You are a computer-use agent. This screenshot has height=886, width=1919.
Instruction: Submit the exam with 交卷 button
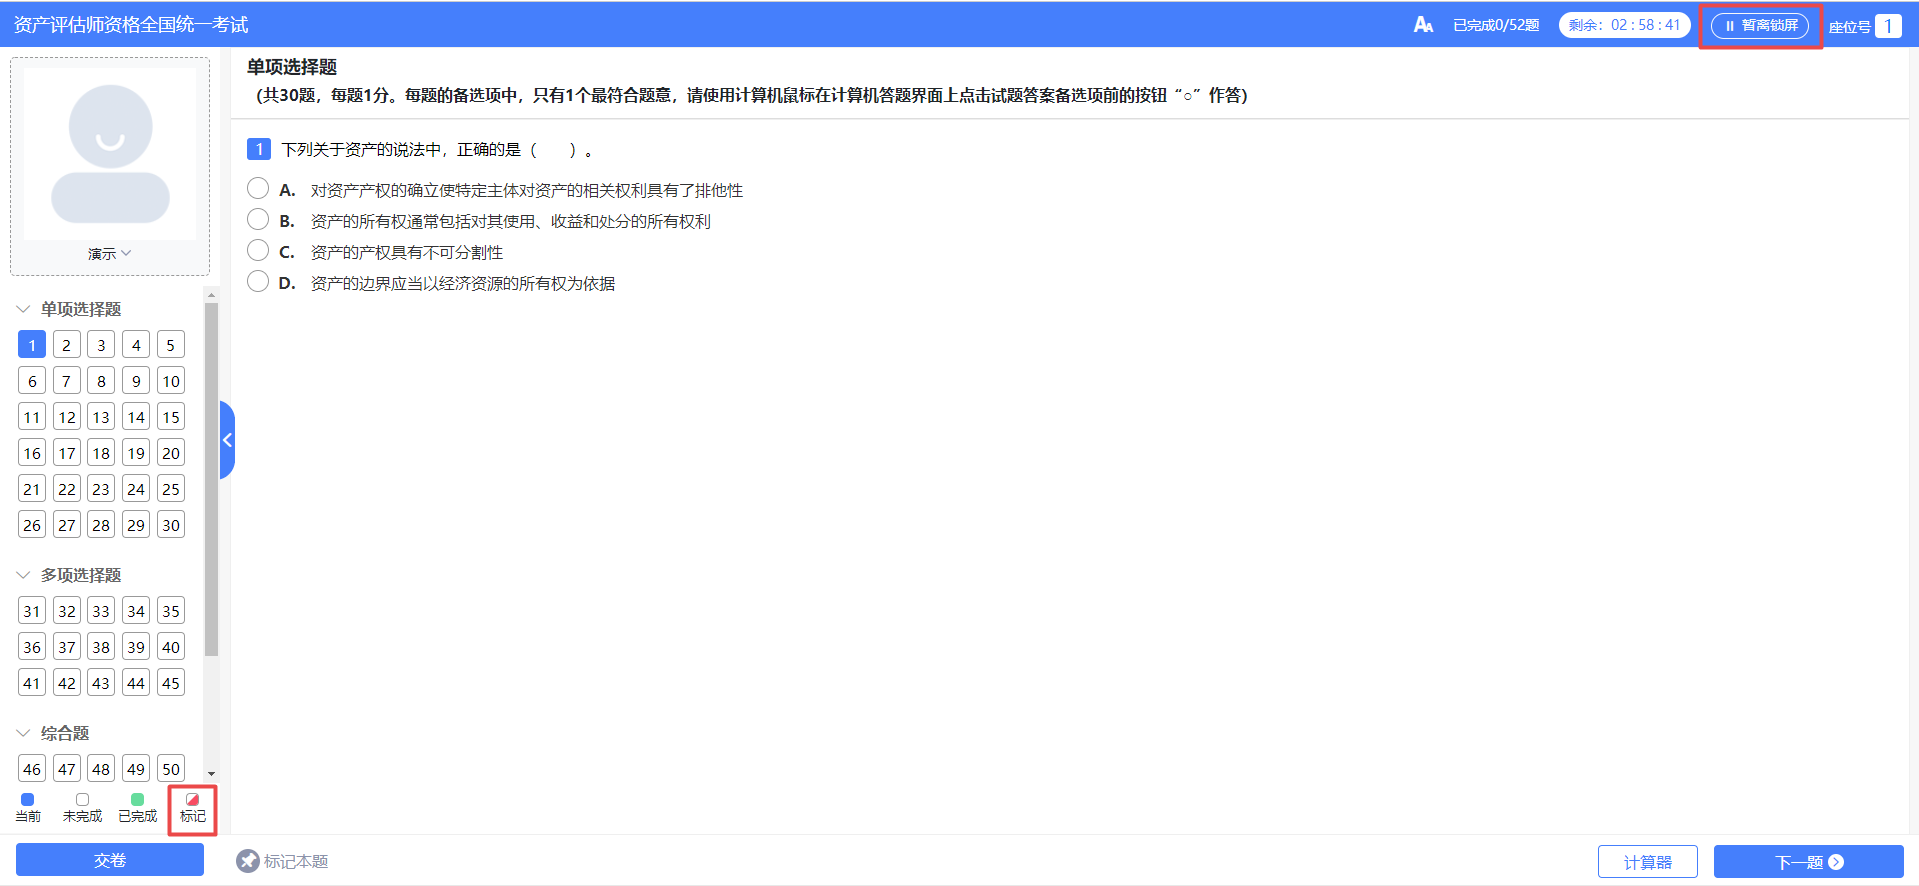[x=110, y=860]
